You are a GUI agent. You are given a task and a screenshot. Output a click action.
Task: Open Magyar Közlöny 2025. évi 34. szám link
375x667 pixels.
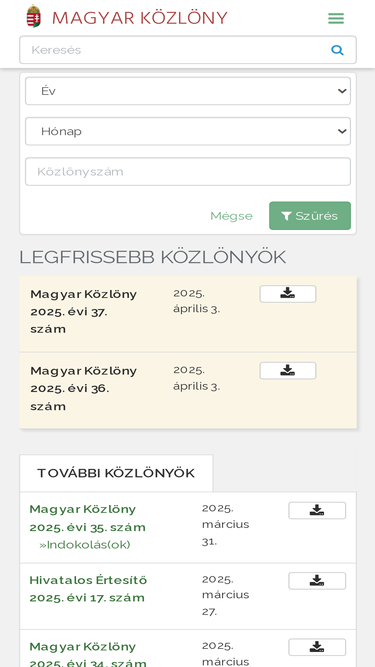(x=88, y=655)
